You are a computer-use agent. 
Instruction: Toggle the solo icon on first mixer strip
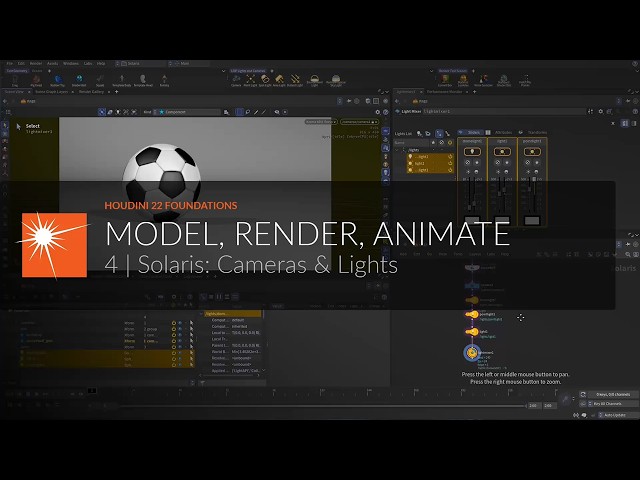coord(476,162)
